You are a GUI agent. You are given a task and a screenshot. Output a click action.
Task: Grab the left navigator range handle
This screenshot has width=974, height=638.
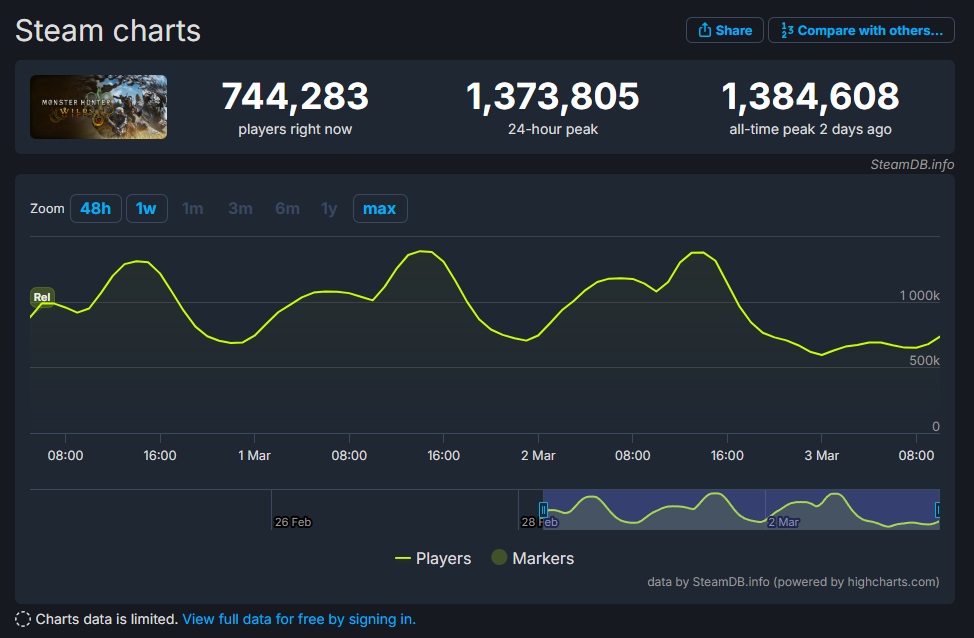pos(543,510)
